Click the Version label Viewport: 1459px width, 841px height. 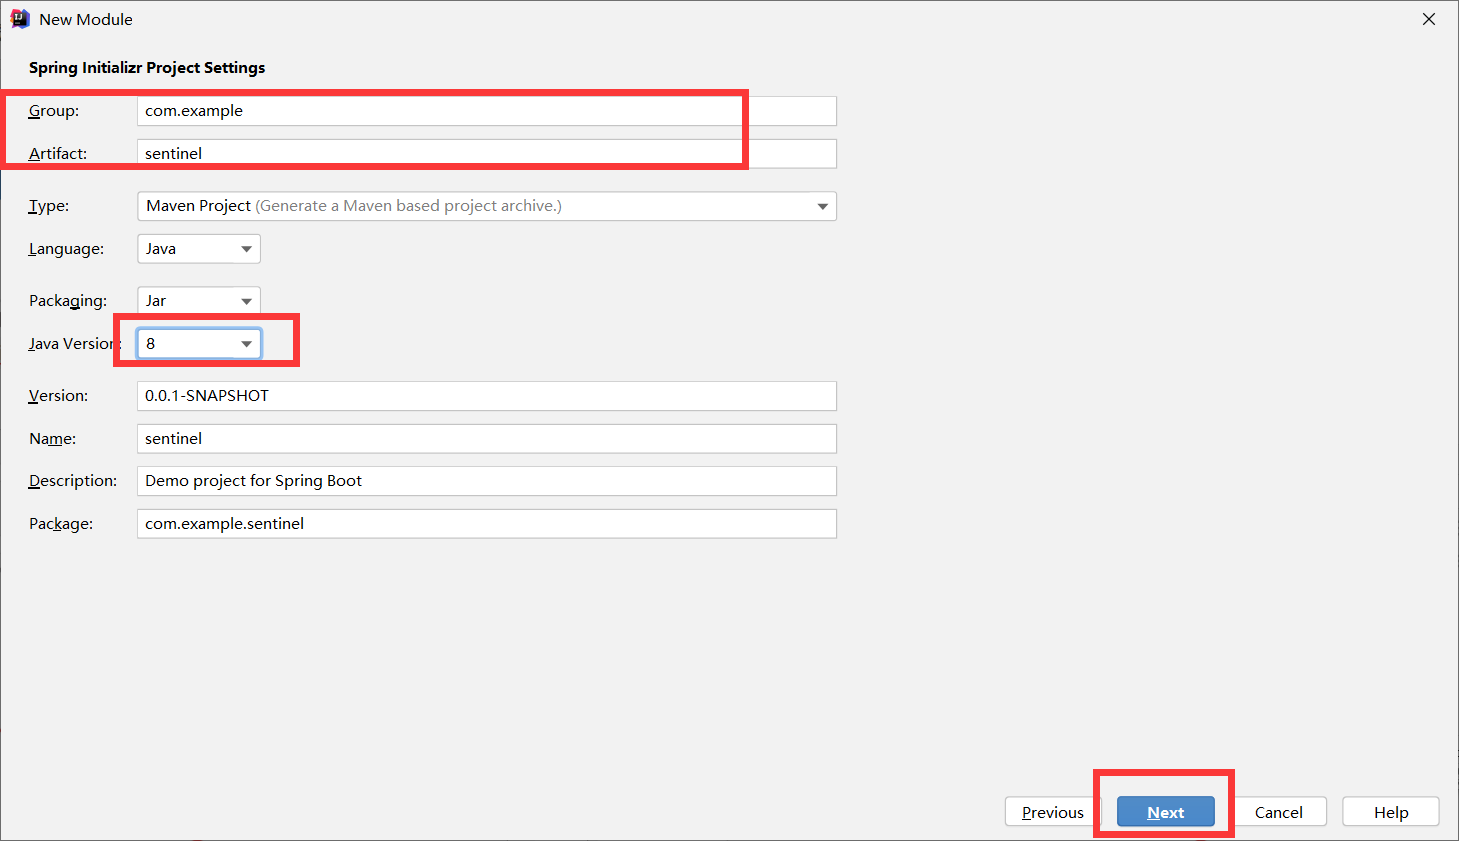(58, 396)
